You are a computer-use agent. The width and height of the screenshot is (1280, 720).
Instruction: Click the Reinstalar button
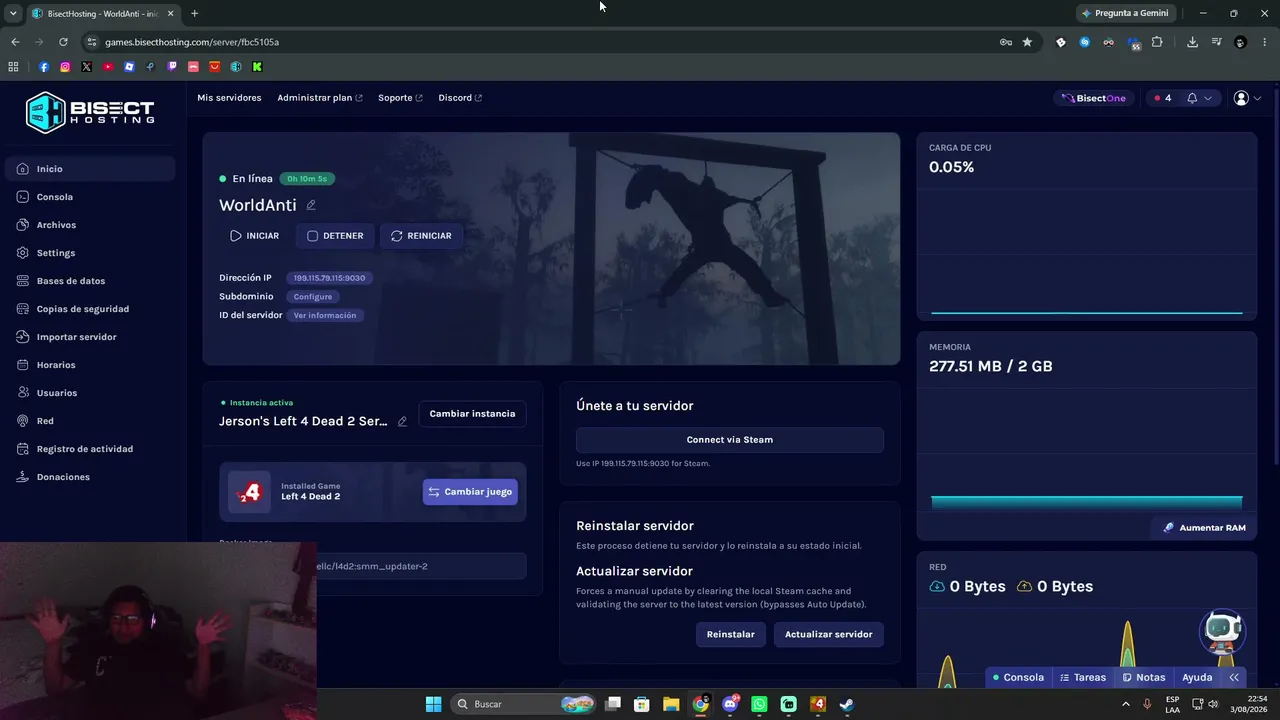coord(731,634)
